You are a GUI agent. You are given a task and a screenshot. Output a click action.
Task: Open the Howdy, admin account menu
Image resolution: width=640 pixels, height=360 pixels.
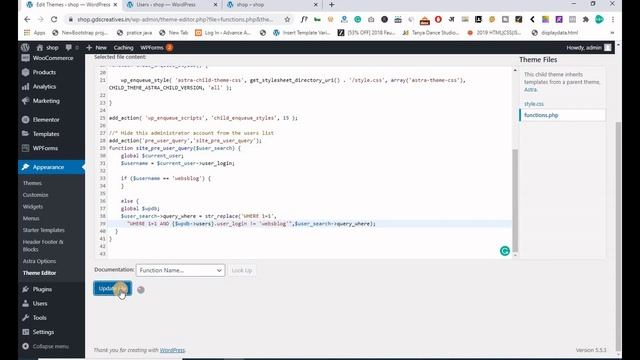(589, 47)
